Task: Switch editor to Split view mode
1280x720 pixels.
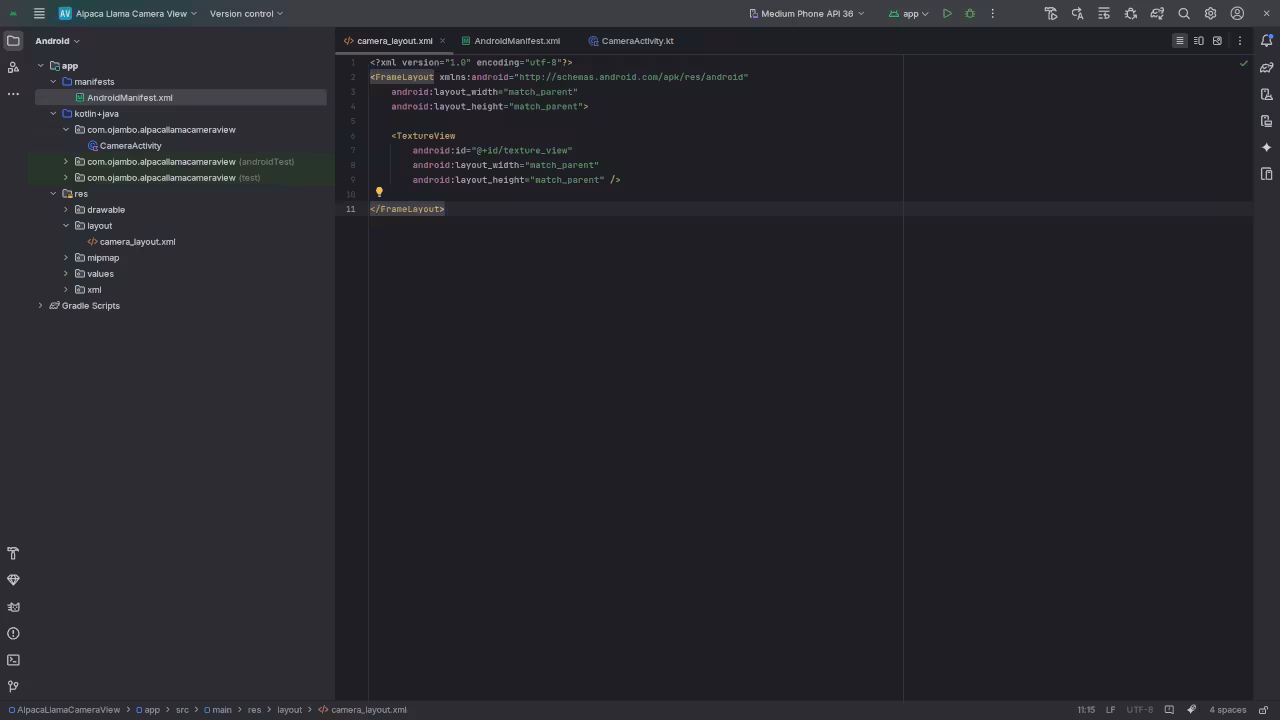Action: point(1198,41)
